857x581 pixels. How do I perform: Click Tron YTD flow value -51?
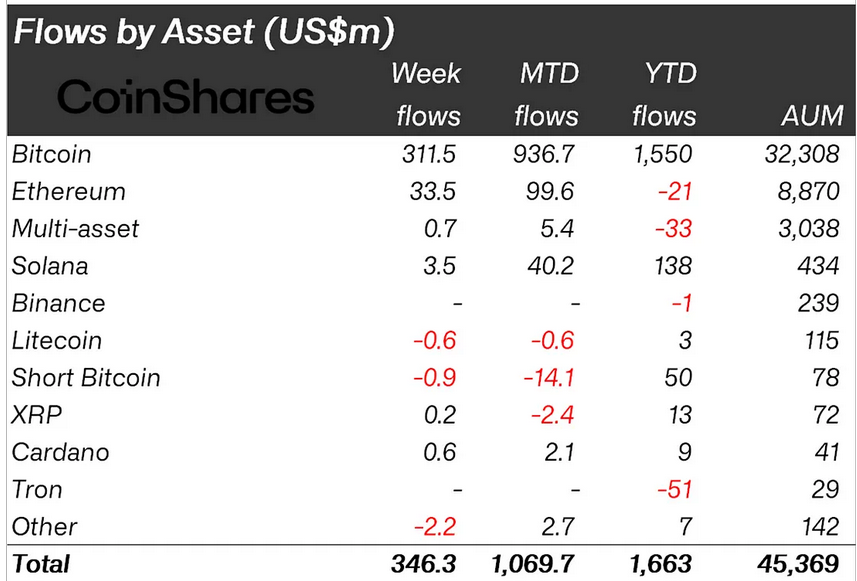click(674, 489)
